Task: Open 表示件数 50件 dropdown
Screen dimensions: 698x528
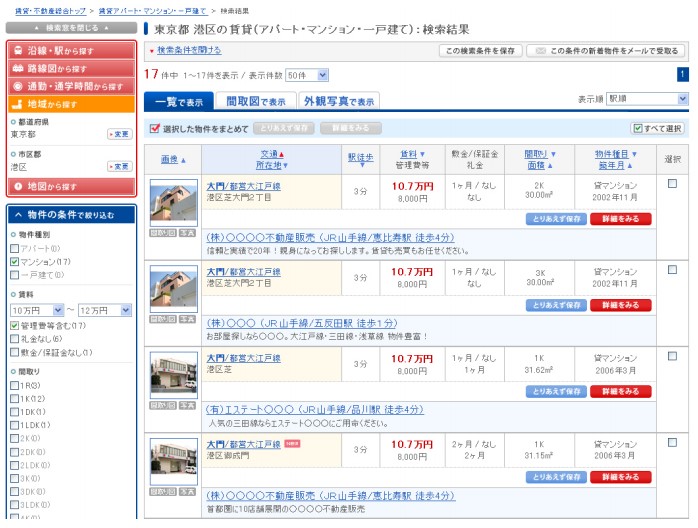Action: pos(307,75)
